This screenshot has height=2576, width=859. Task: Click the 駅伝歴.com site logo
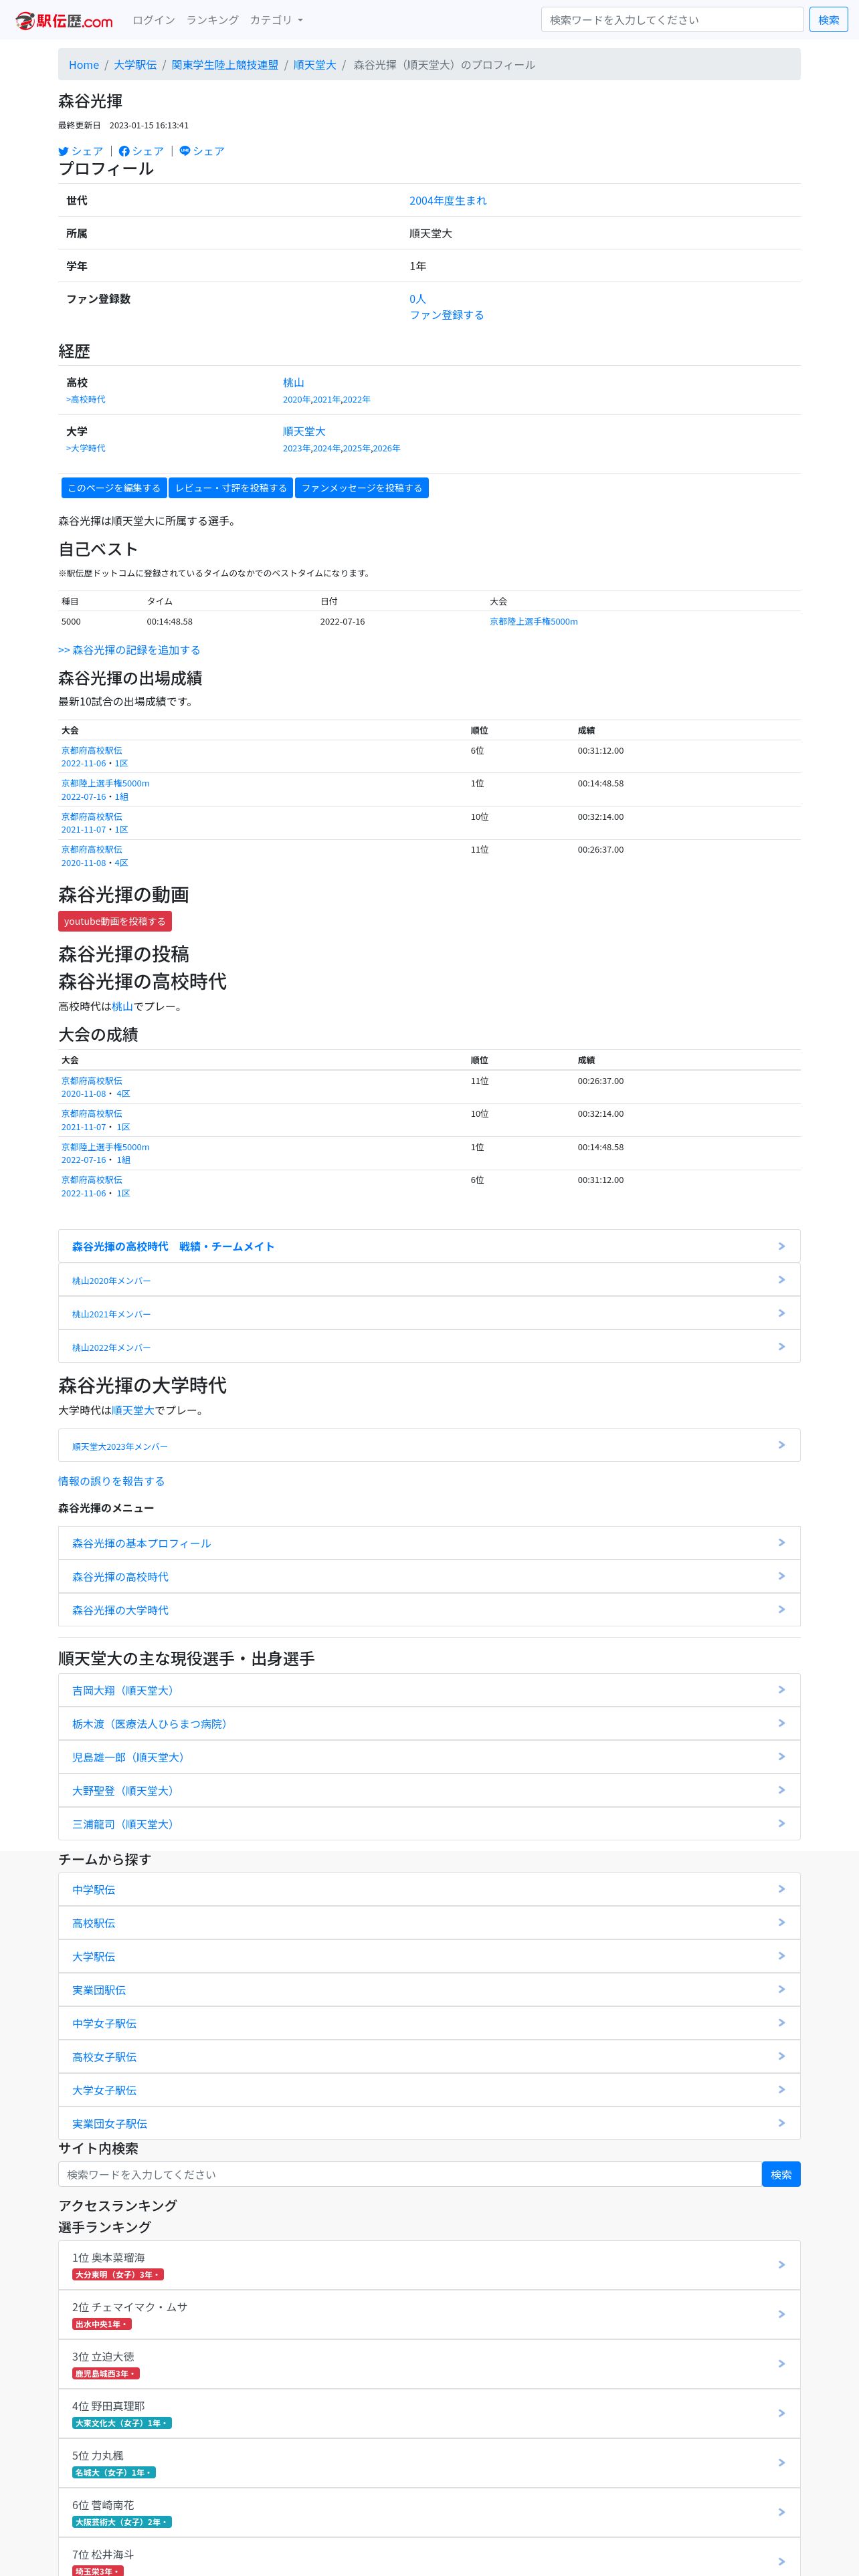(64, 20)
